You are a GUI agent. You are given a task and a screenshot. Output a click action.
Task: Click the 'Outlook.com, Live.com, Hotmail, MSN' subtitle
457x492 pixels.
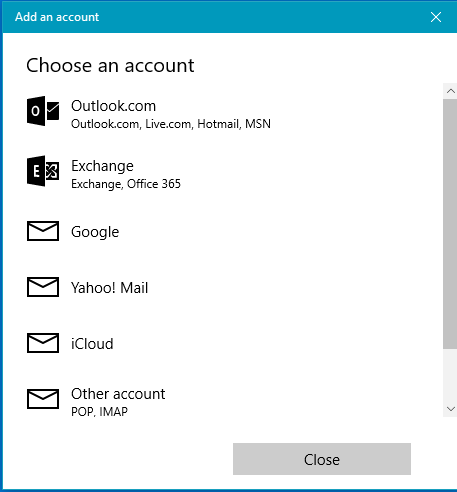click(x=171, y=124)
